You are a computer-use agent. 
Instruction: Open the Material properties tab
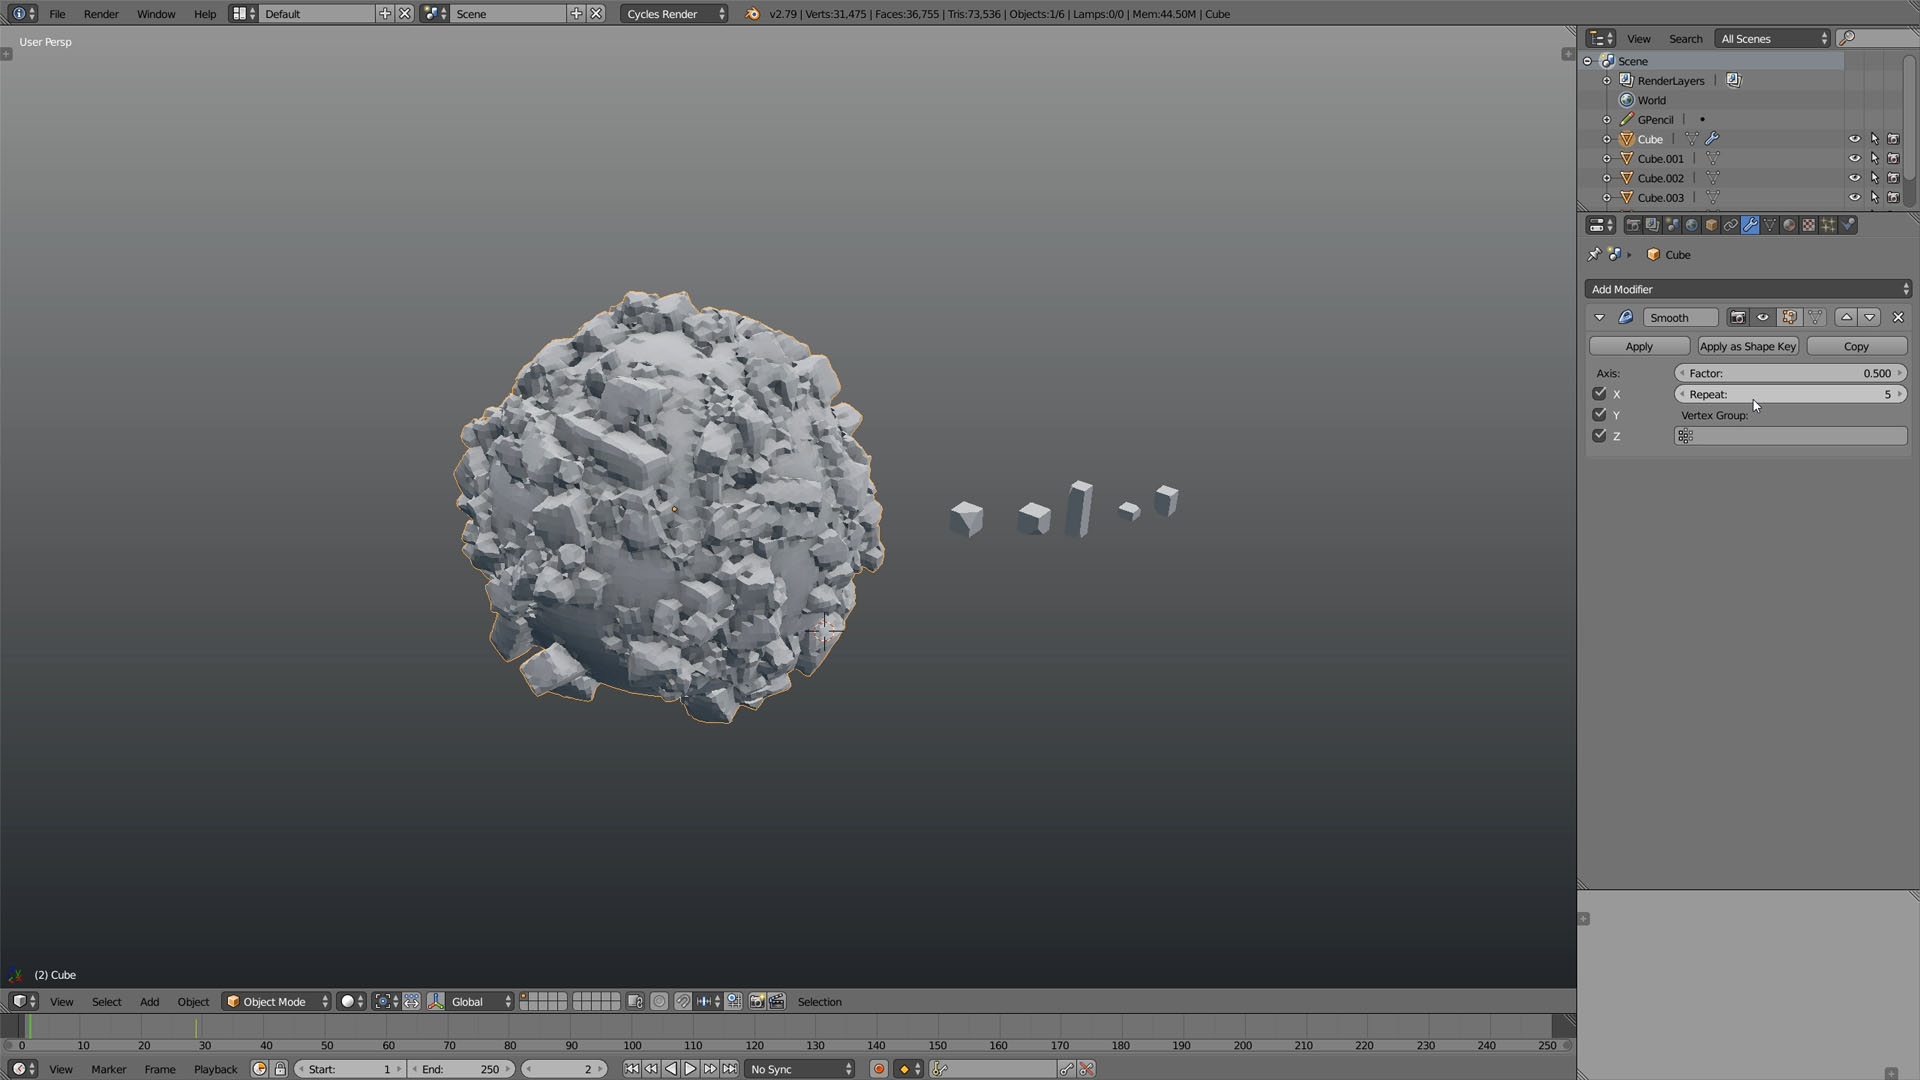tap(1789, 225)
